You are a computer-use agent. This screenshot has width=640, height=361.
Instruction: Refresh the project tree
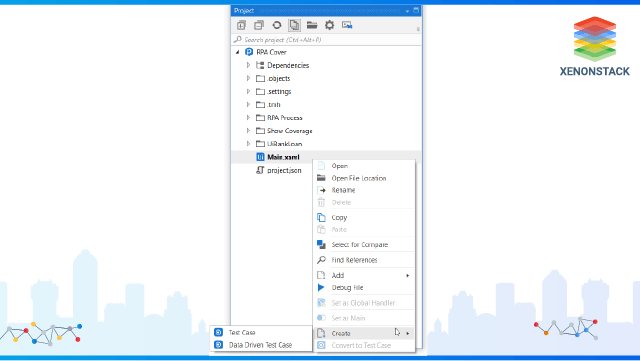pyautogui.click(x=277, y=25)
